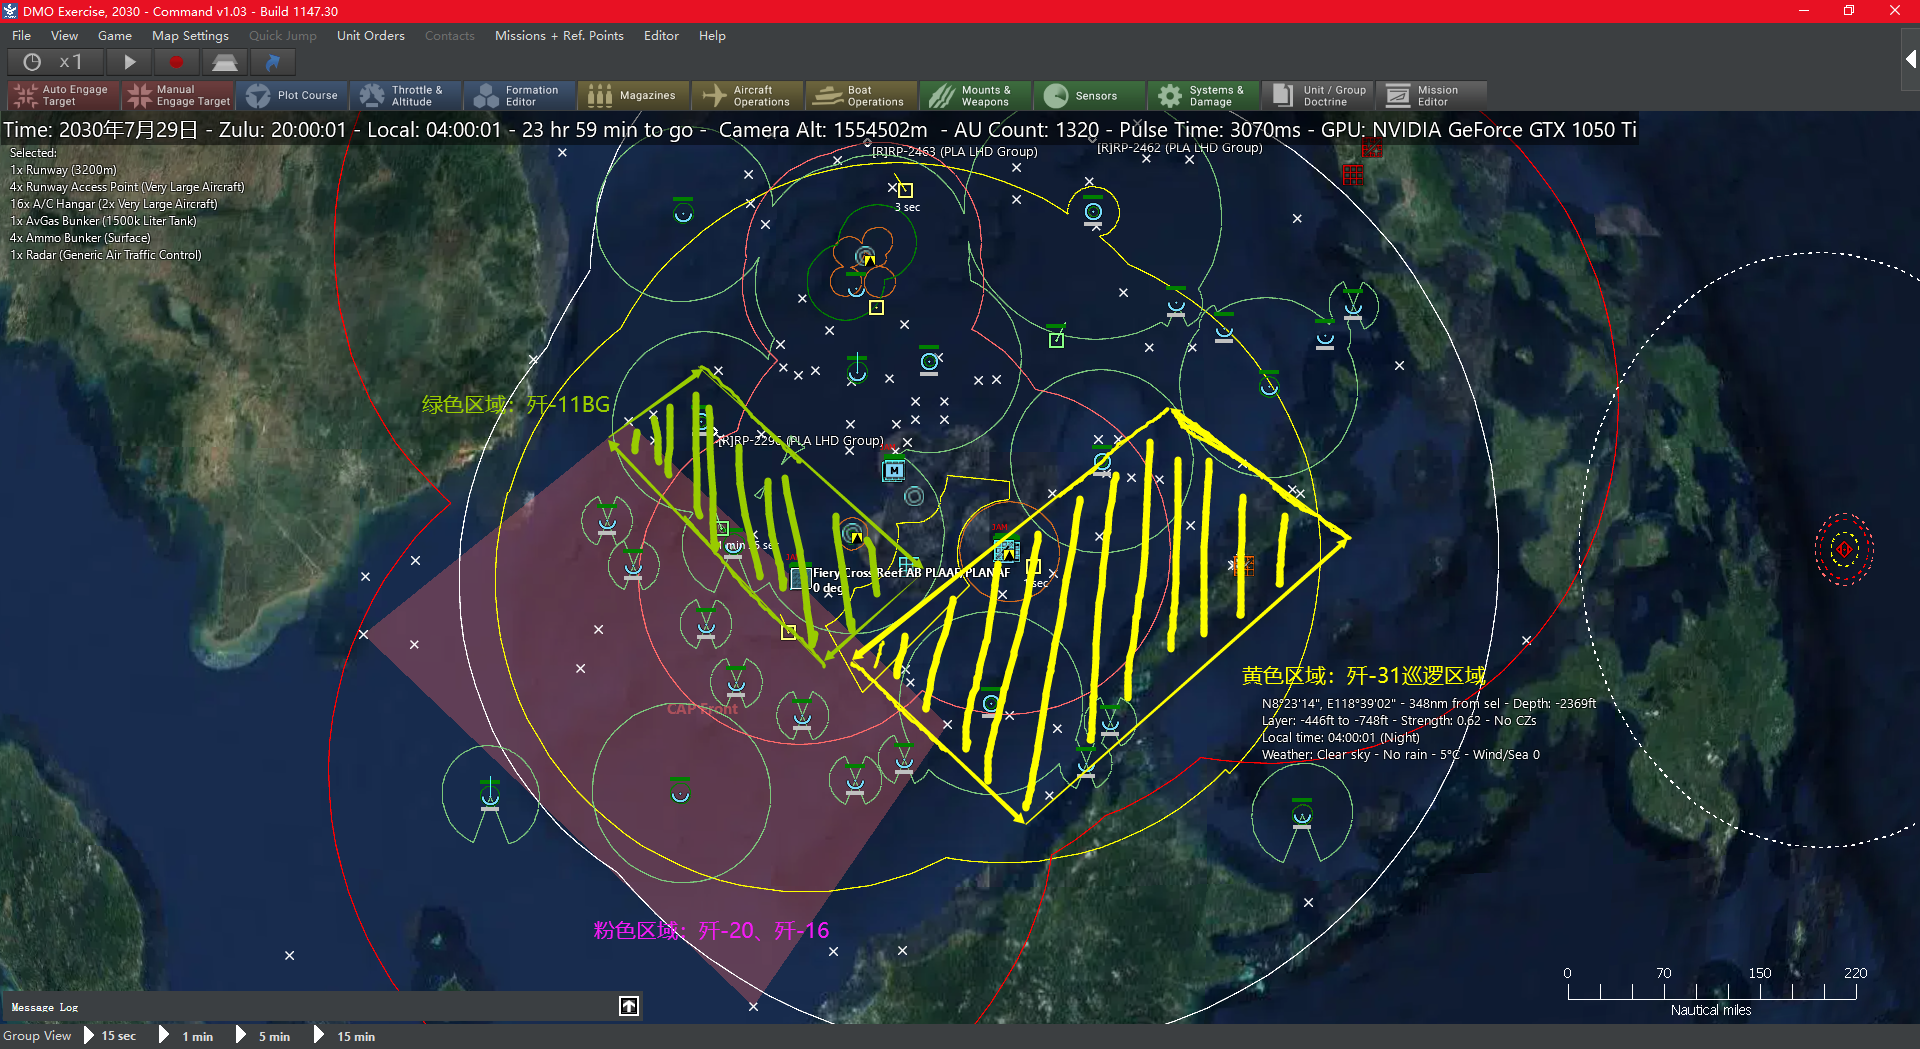Open the Map Settings menu

[190, 35]
